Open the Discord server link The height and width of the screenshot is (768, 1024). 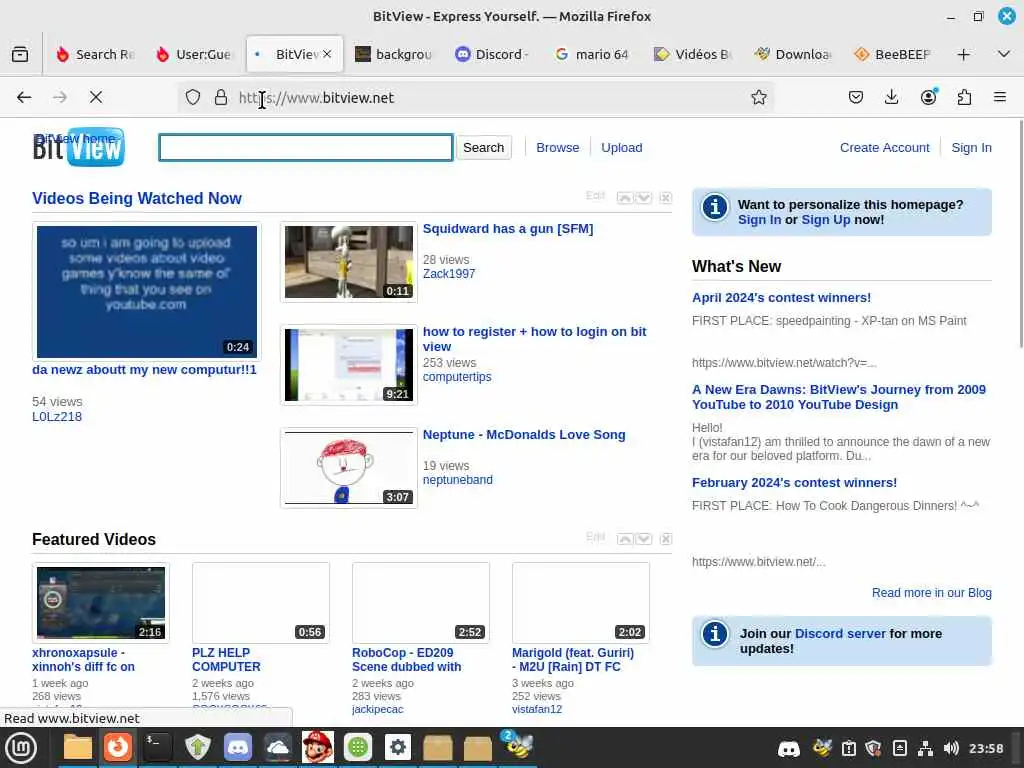coord(840,633)
